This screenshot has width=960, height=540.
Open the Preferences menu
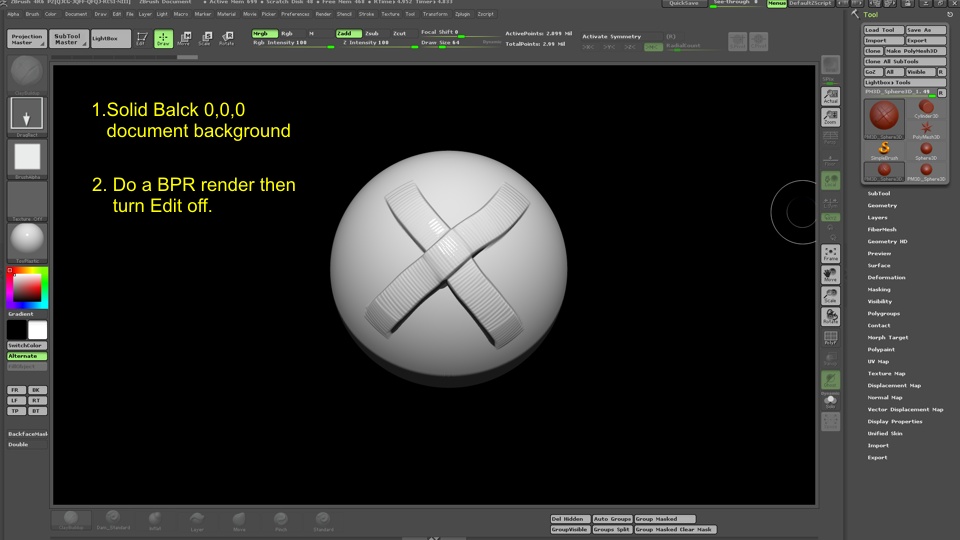(x=295, y=14)
